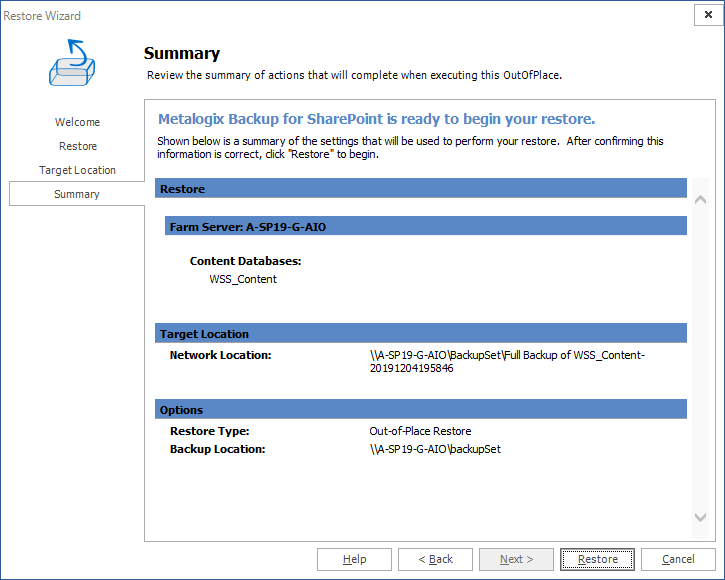
Task: Click the summary scroll down arrow
Action: (700, 517)
